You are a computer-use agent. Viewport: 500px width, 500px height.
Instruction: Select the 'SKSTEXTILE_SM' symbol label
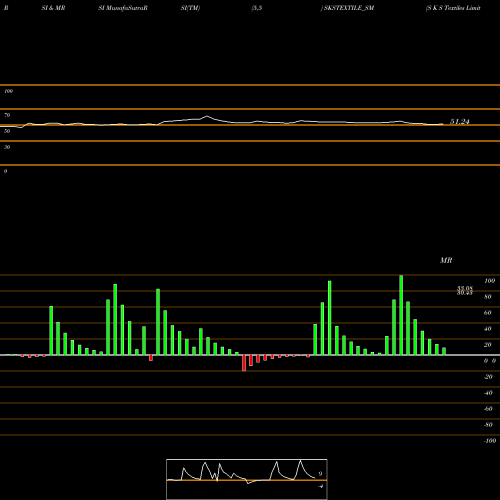349,8
